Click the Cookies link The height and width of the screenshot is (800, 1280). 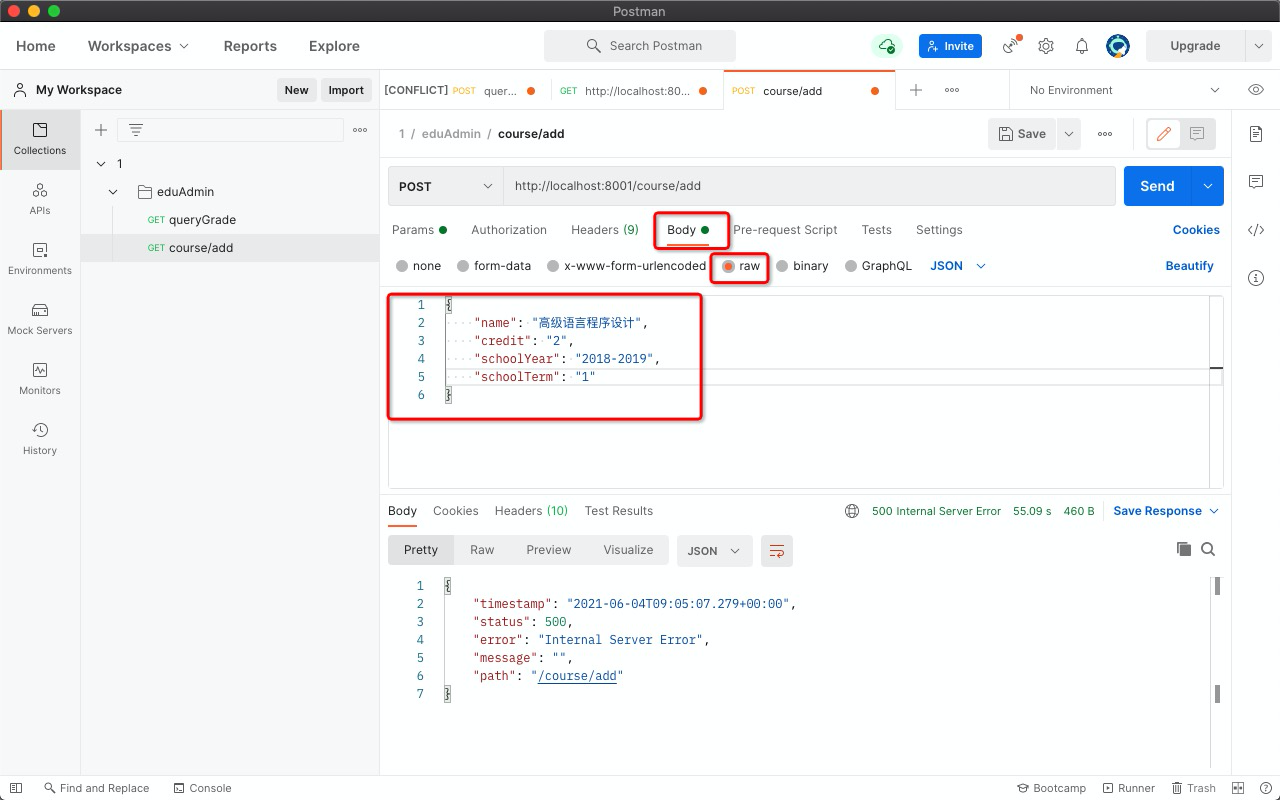tap(1196, 230)
